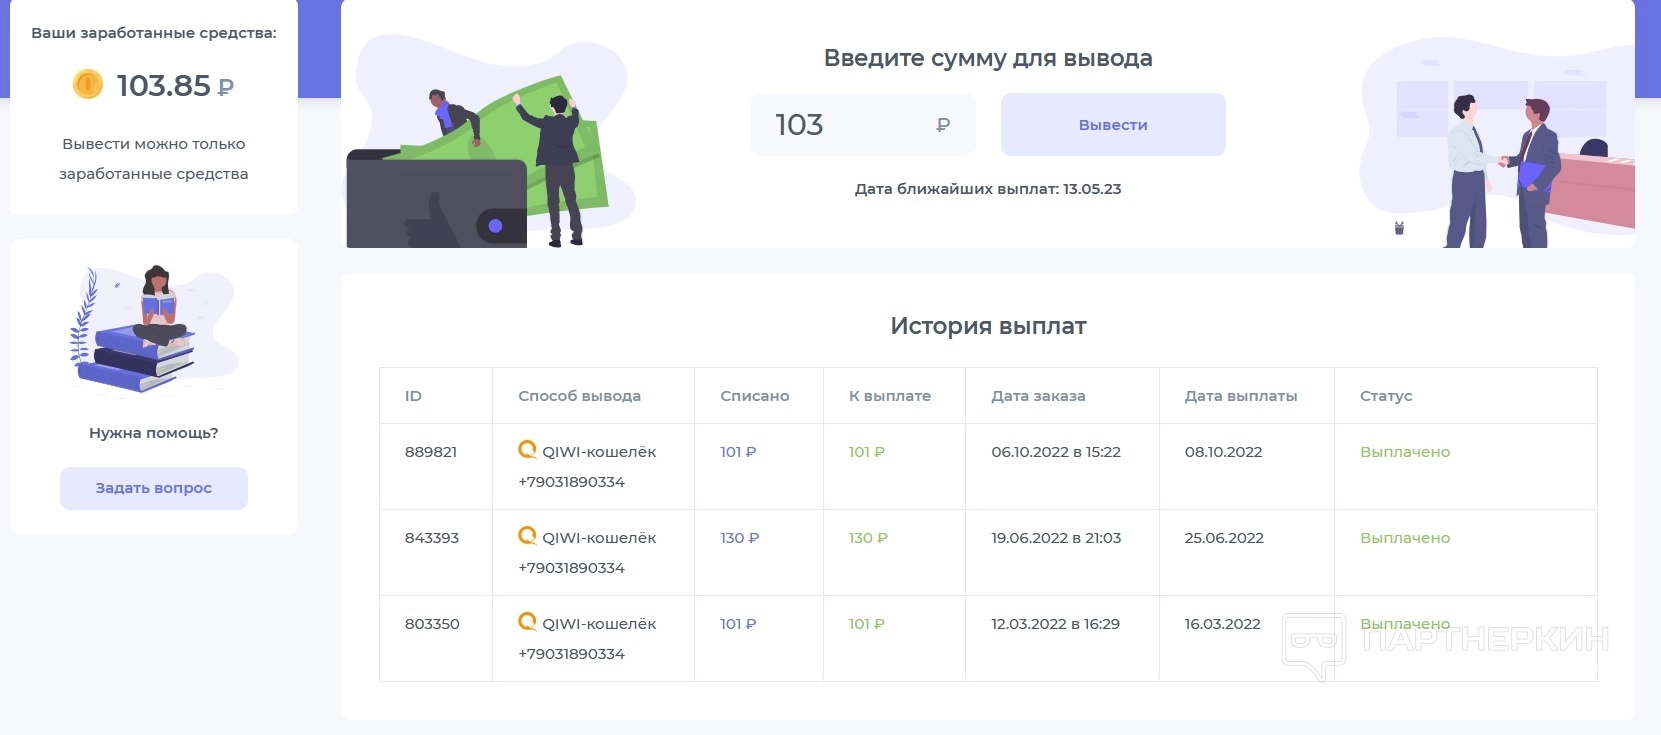The image size is (1661, 735).
Task: Click the order date 12.03.2022 в 16:29
Action: coord(1055,624)
